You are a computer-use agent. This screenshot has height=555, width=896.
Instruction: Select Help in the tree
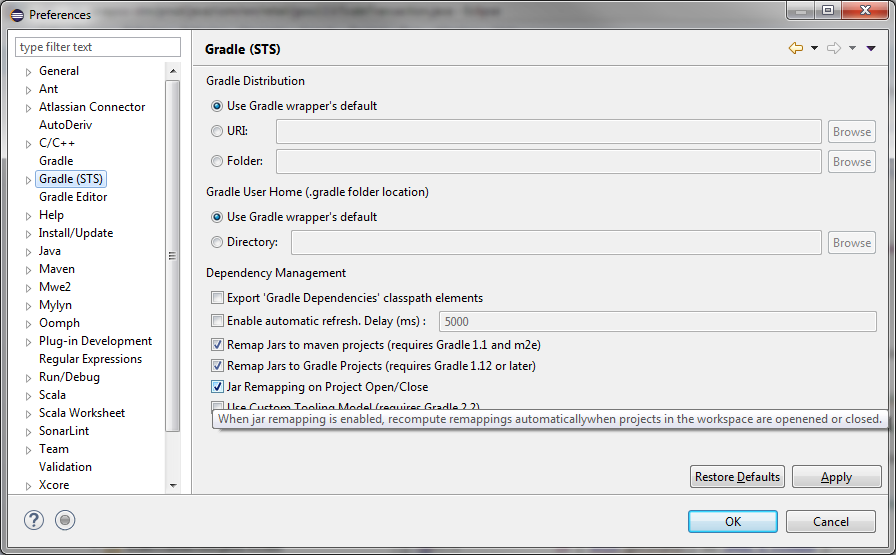(x=51, y=215)
